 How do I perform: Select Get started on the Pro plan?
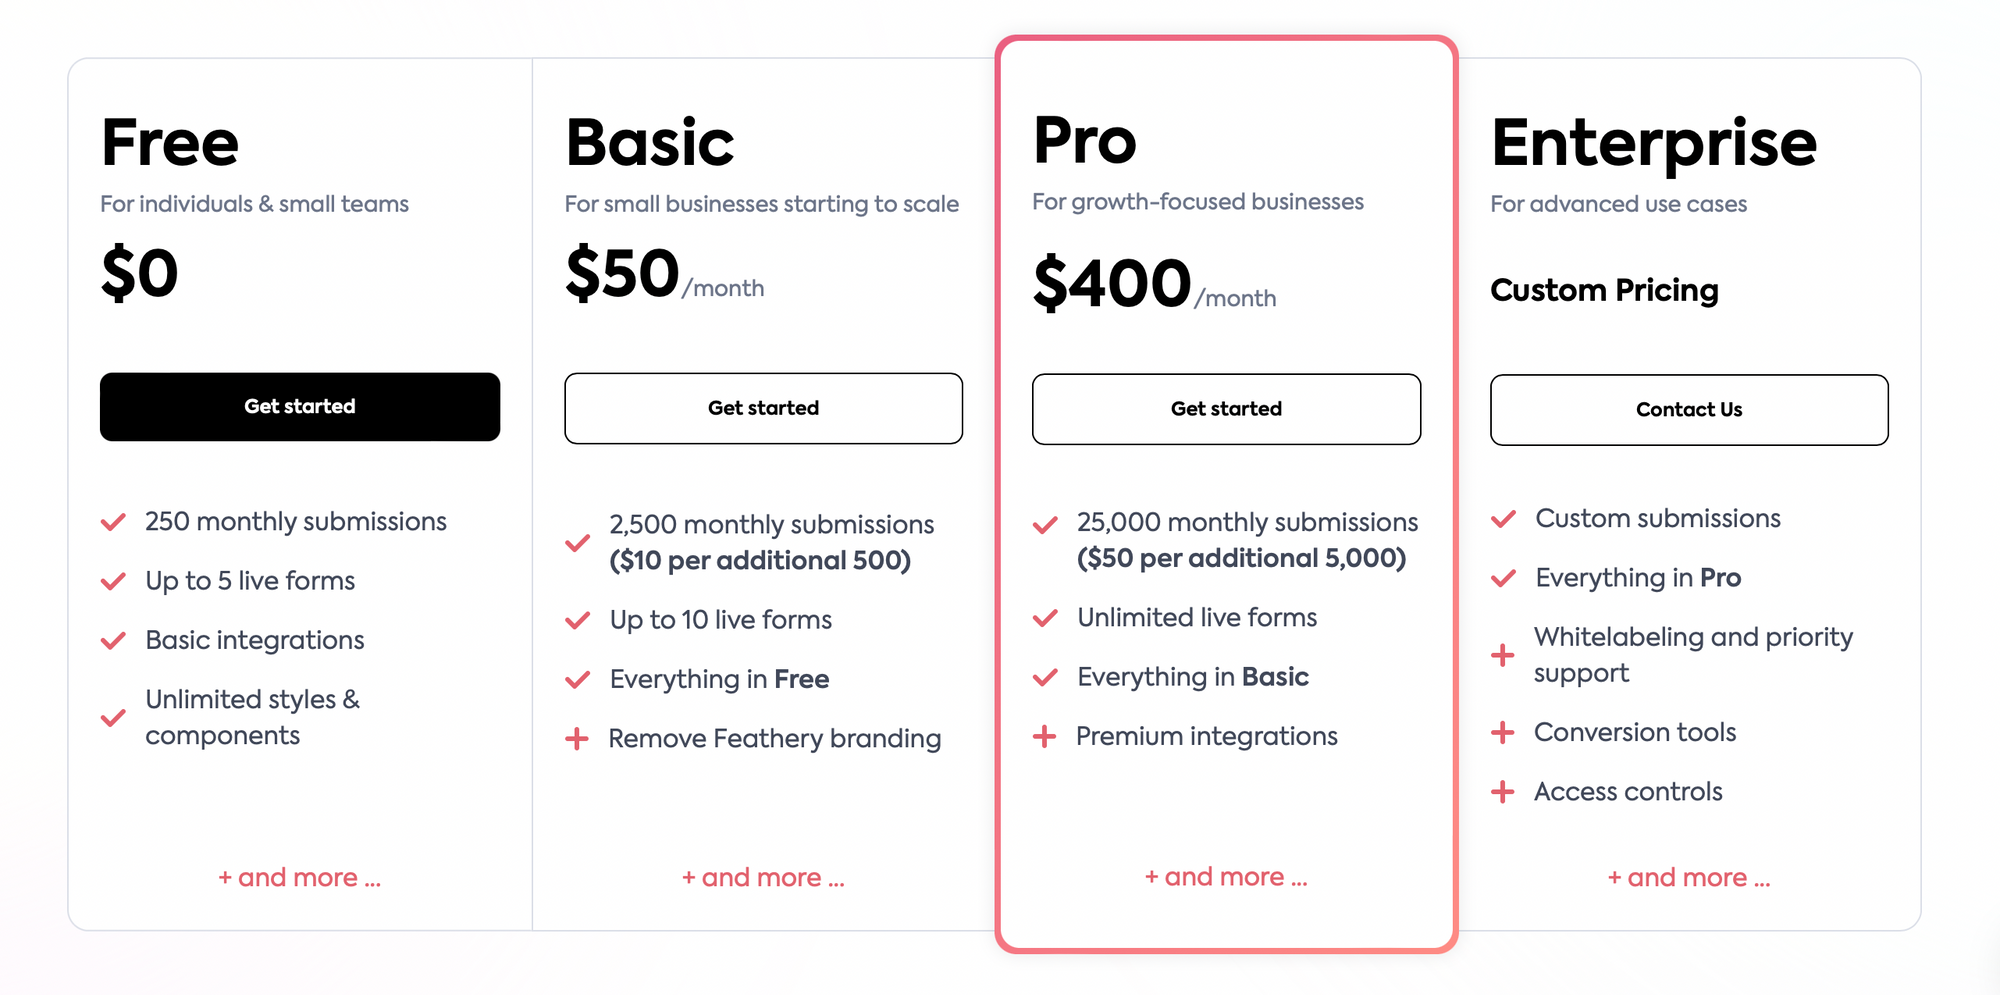(x=1226, y=409)
